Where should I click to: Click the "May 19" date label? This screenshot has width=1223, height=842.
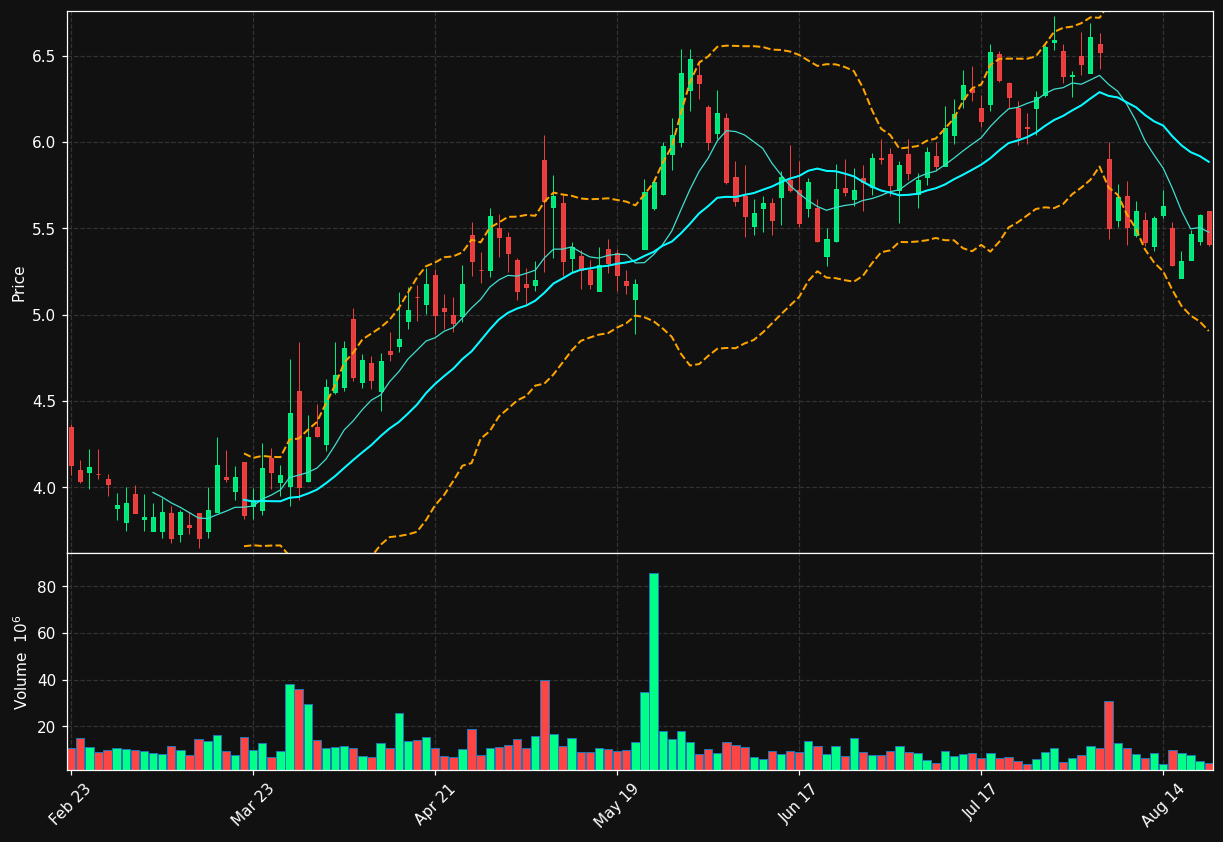615,807
